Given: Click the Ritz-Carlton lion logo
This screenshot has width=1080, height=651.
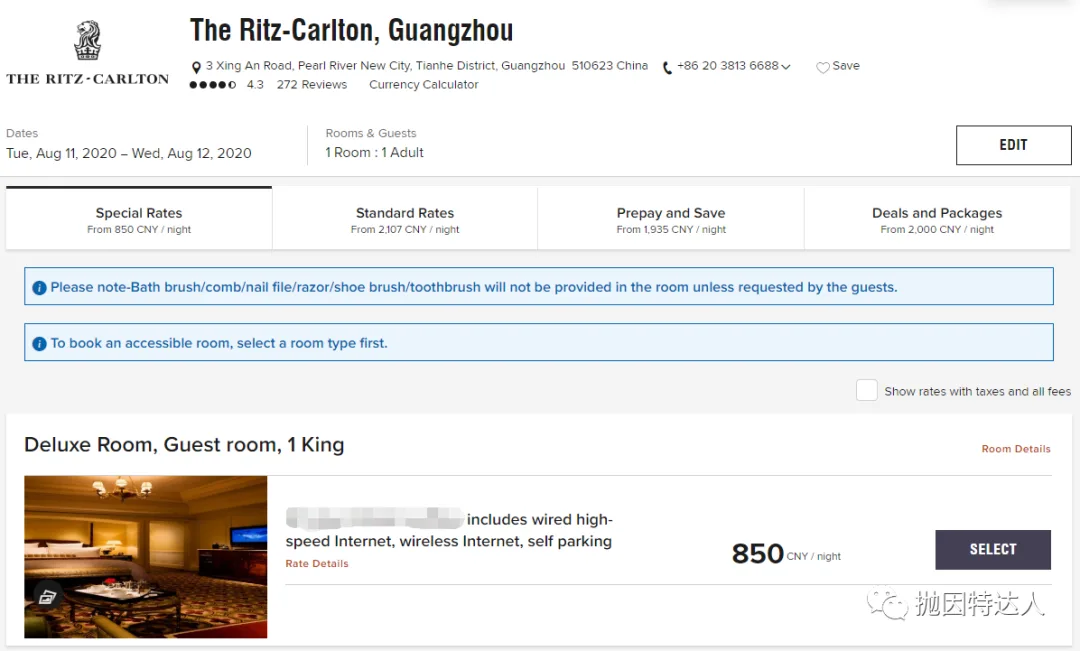Looking at the screenshot, I should pos(87,42).
